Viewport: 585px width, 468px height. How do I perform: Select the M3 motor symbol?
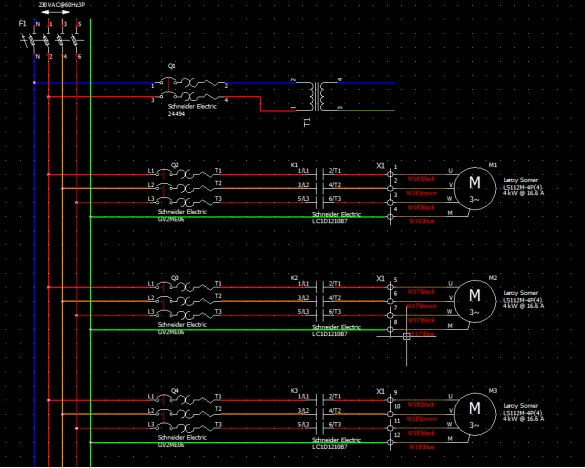(475, 414)
